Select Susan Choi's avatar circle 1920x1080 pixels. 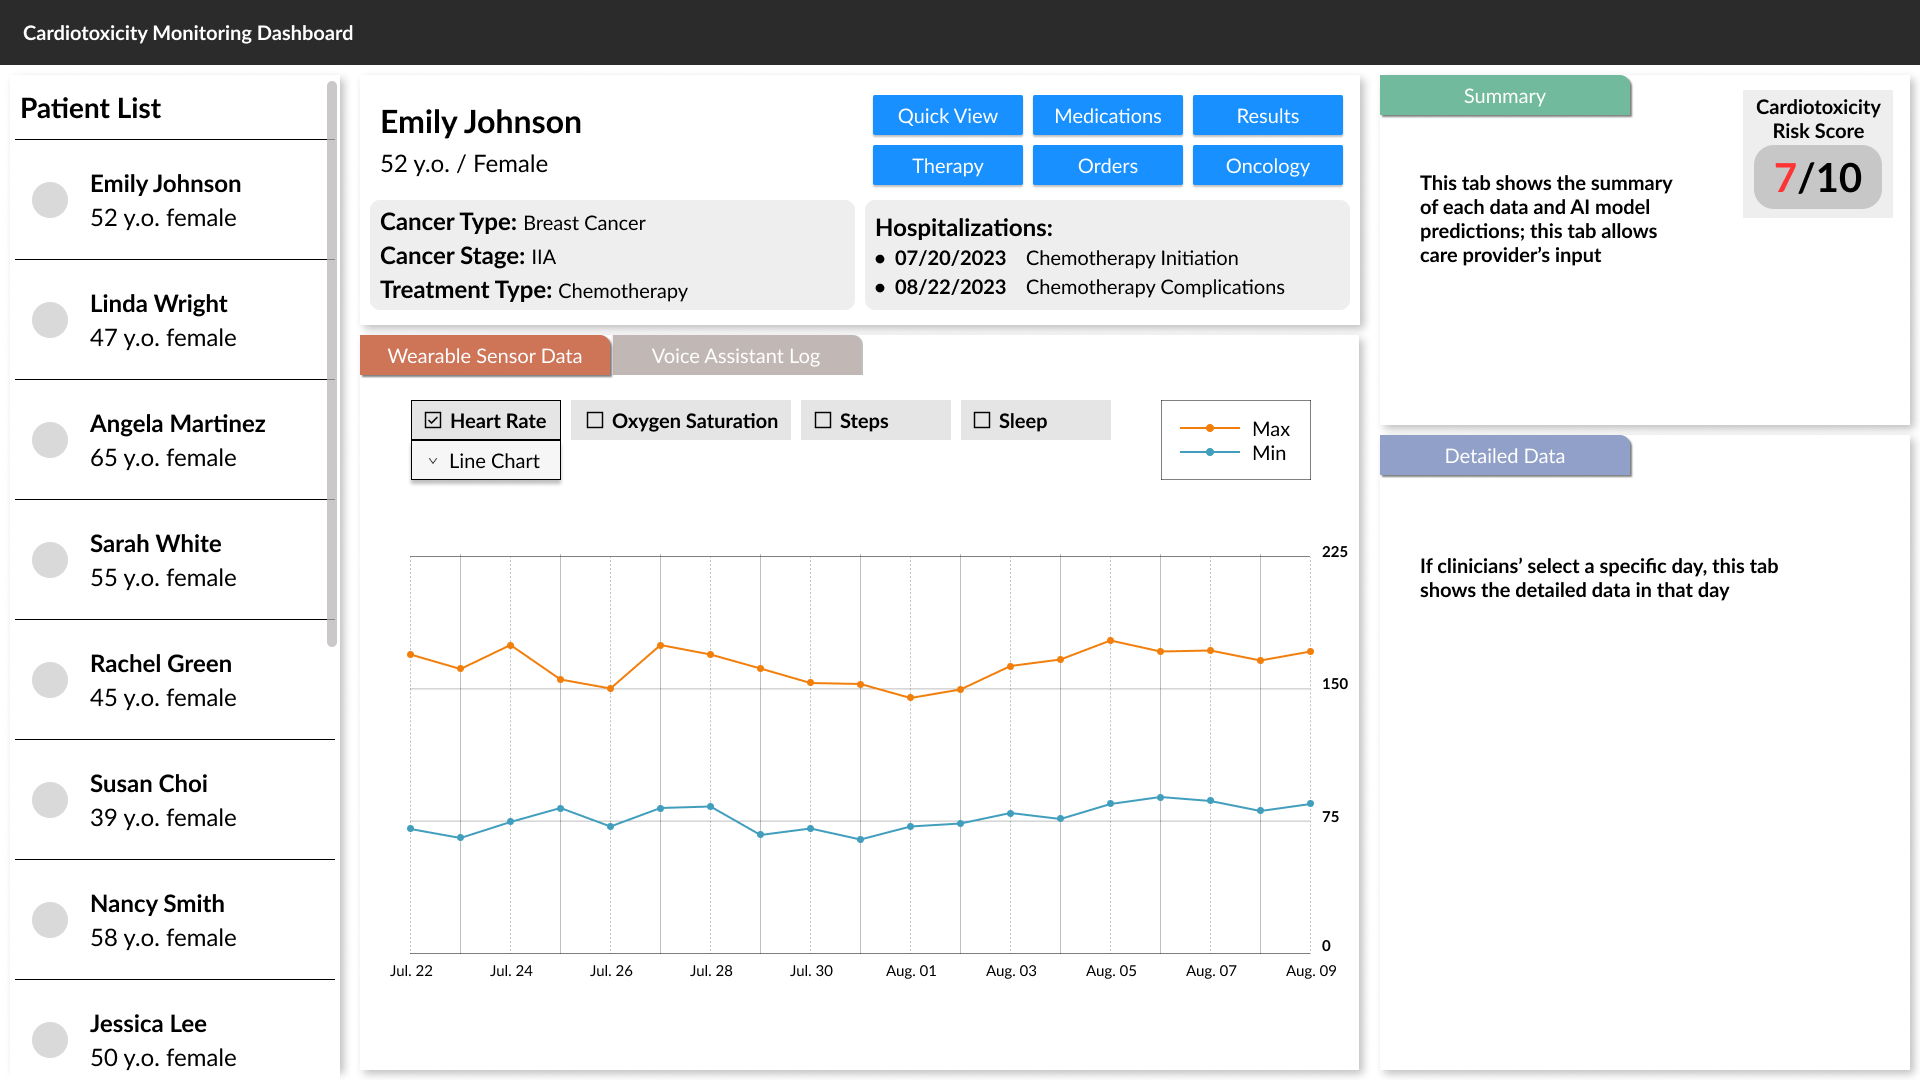[50, 800]
